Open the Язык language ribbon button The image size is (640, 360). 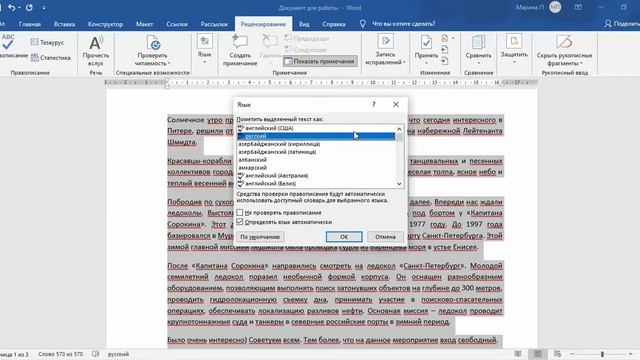(204, 49)
